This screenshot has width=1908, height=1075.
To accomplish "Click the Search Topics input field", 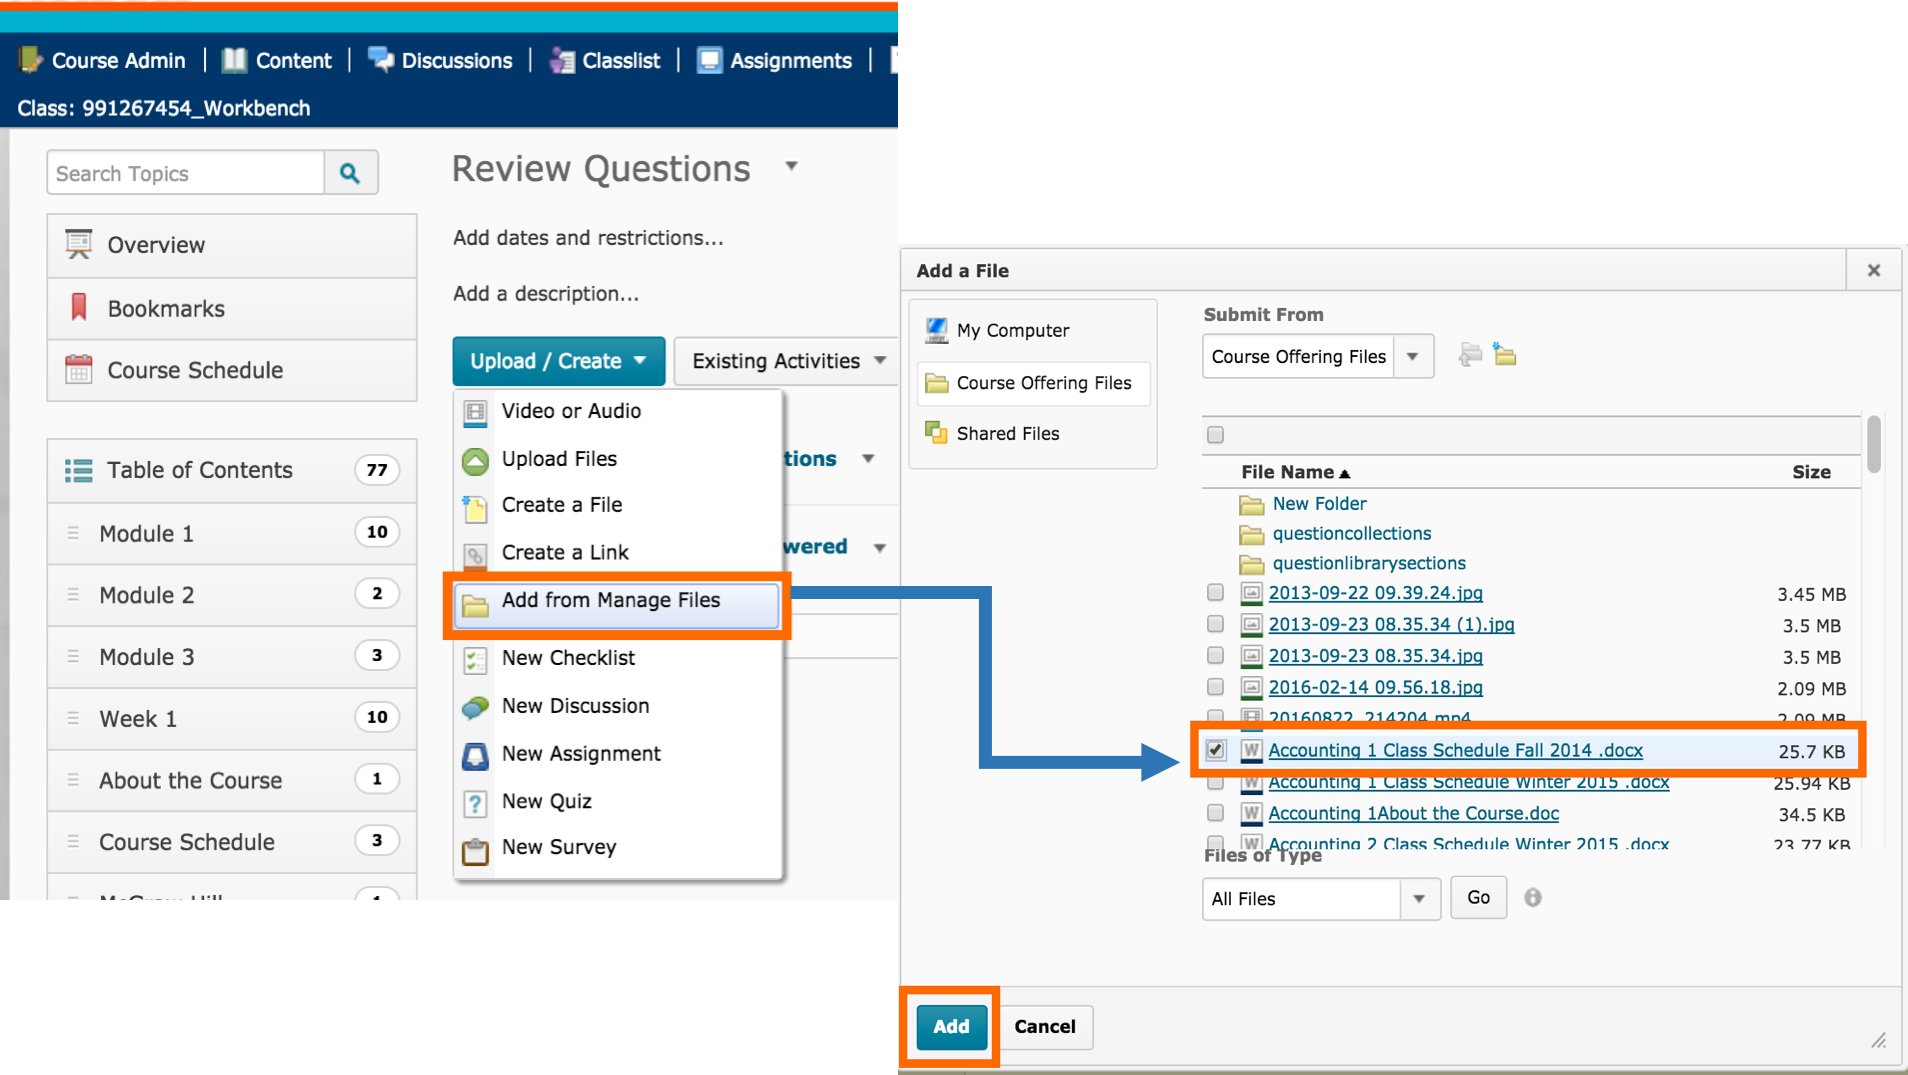I will (185, 173).
